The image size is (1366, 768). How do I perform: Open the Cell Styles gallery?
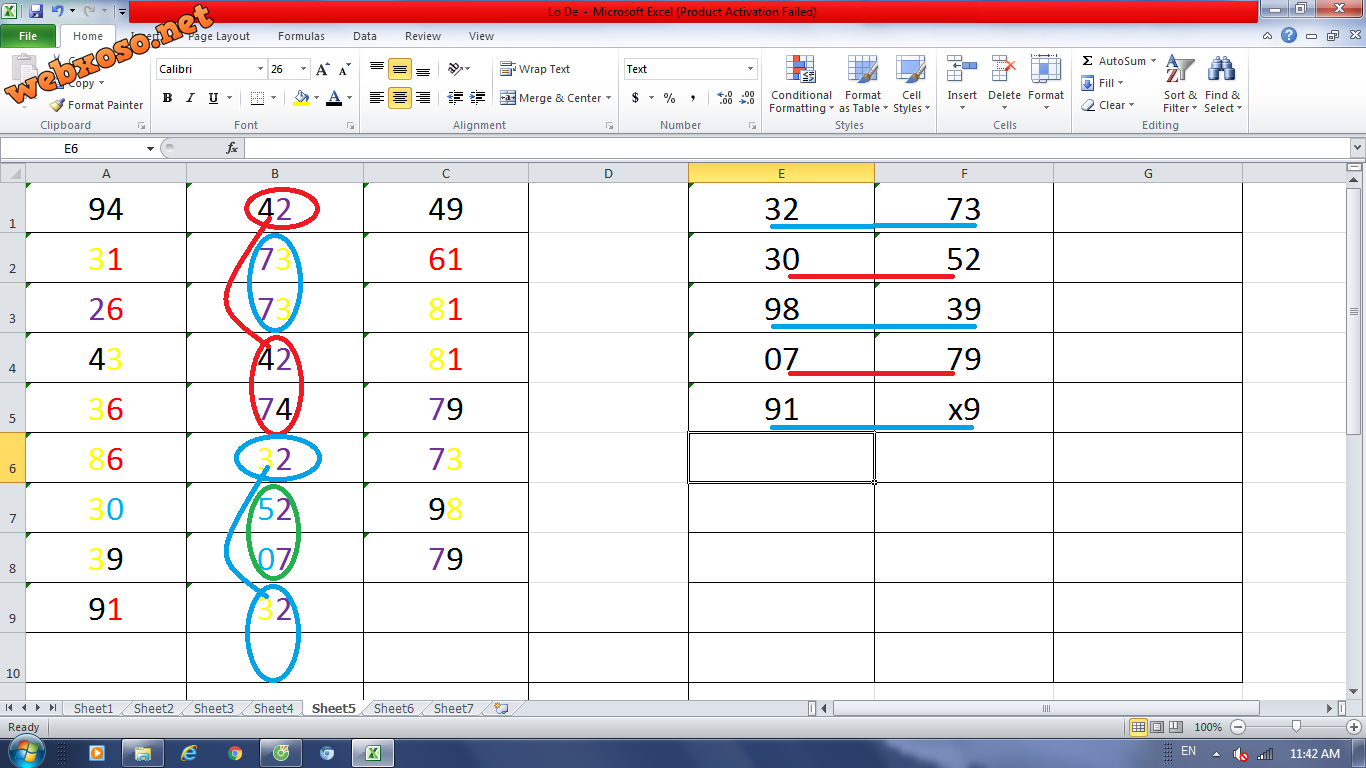pos(911,86)
